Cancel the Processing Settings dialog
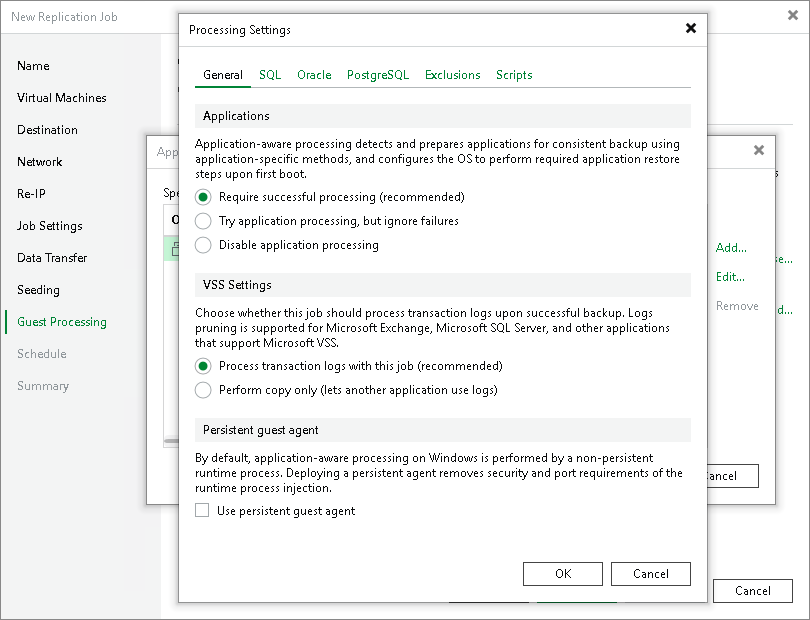The width and height of the screenshot is (810, 620). 650,574
